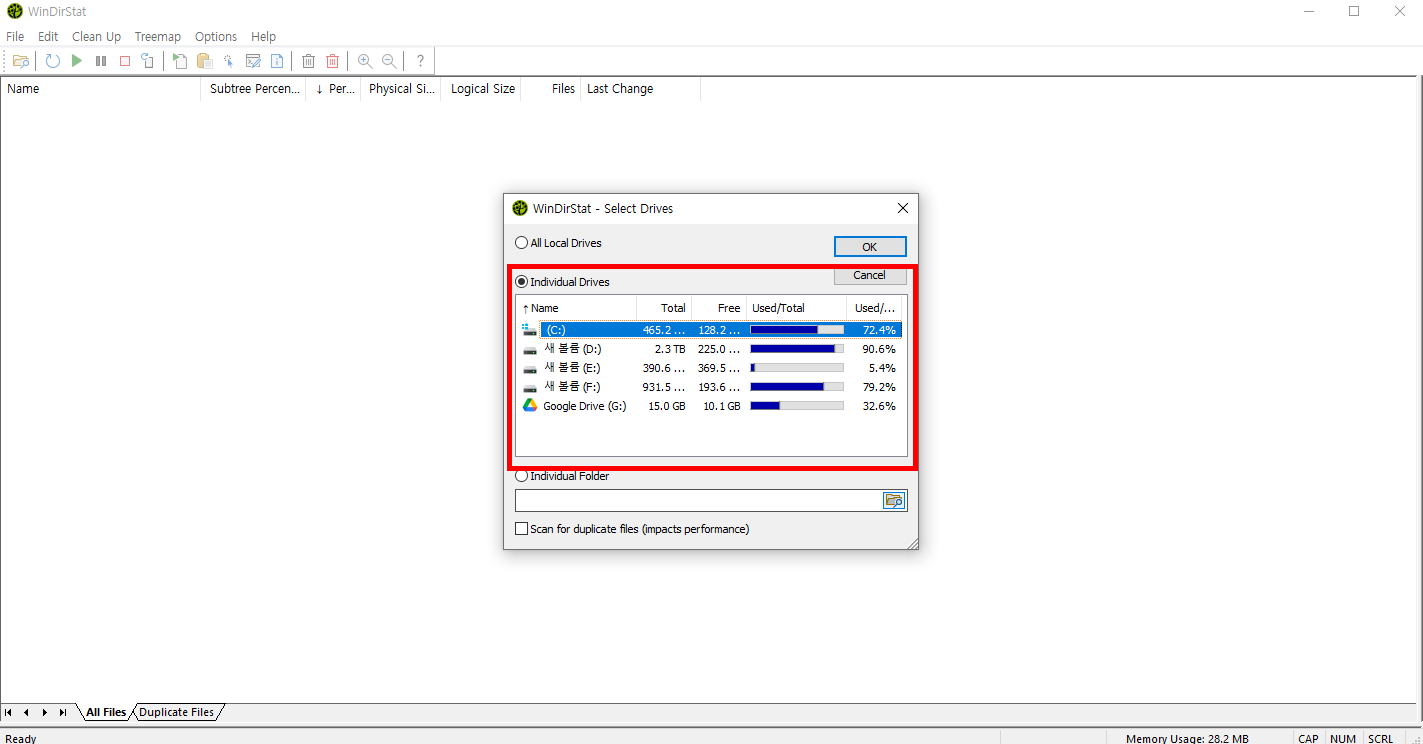Sort drives by Used/Total column header
Screen dimensions: 1423x744
[796, 308]
